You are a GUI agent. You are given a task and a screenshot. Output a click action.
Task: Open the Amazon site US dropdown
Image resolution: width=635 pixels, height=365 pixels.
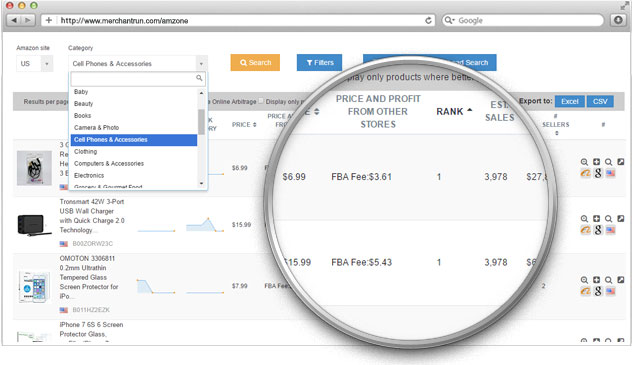tap(34, 64)
